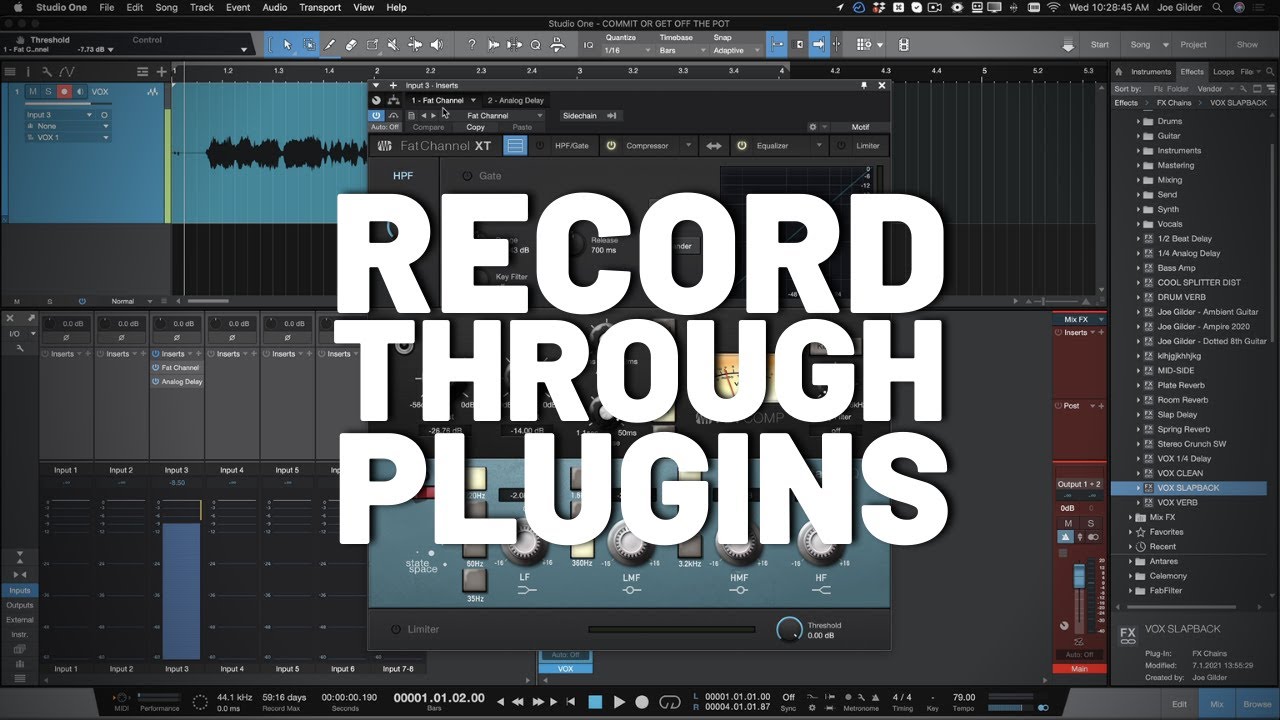Screen dimensions: 1280x720
Task: Click the video player filmstrip icon
Action: point(904,45)
